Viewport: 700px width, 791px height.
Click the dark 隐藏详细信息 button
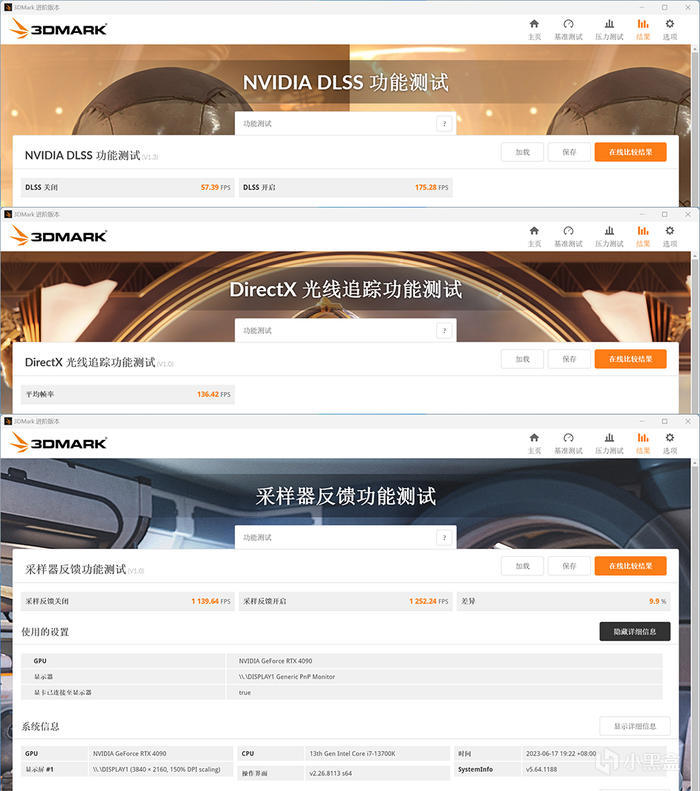coord(634,631)
